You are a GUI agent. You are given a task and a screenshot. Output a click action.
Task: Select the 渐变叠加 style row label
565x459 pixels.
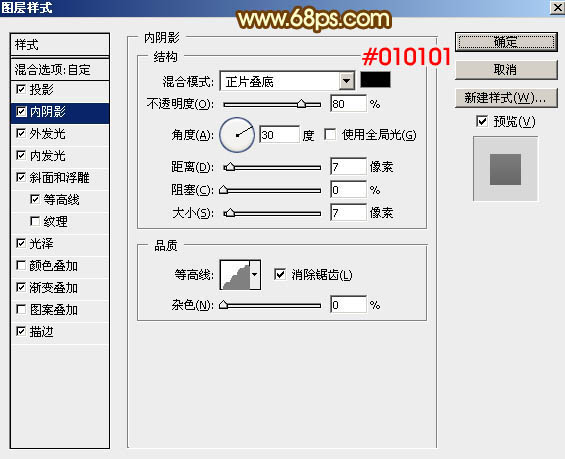pos(53,288)
